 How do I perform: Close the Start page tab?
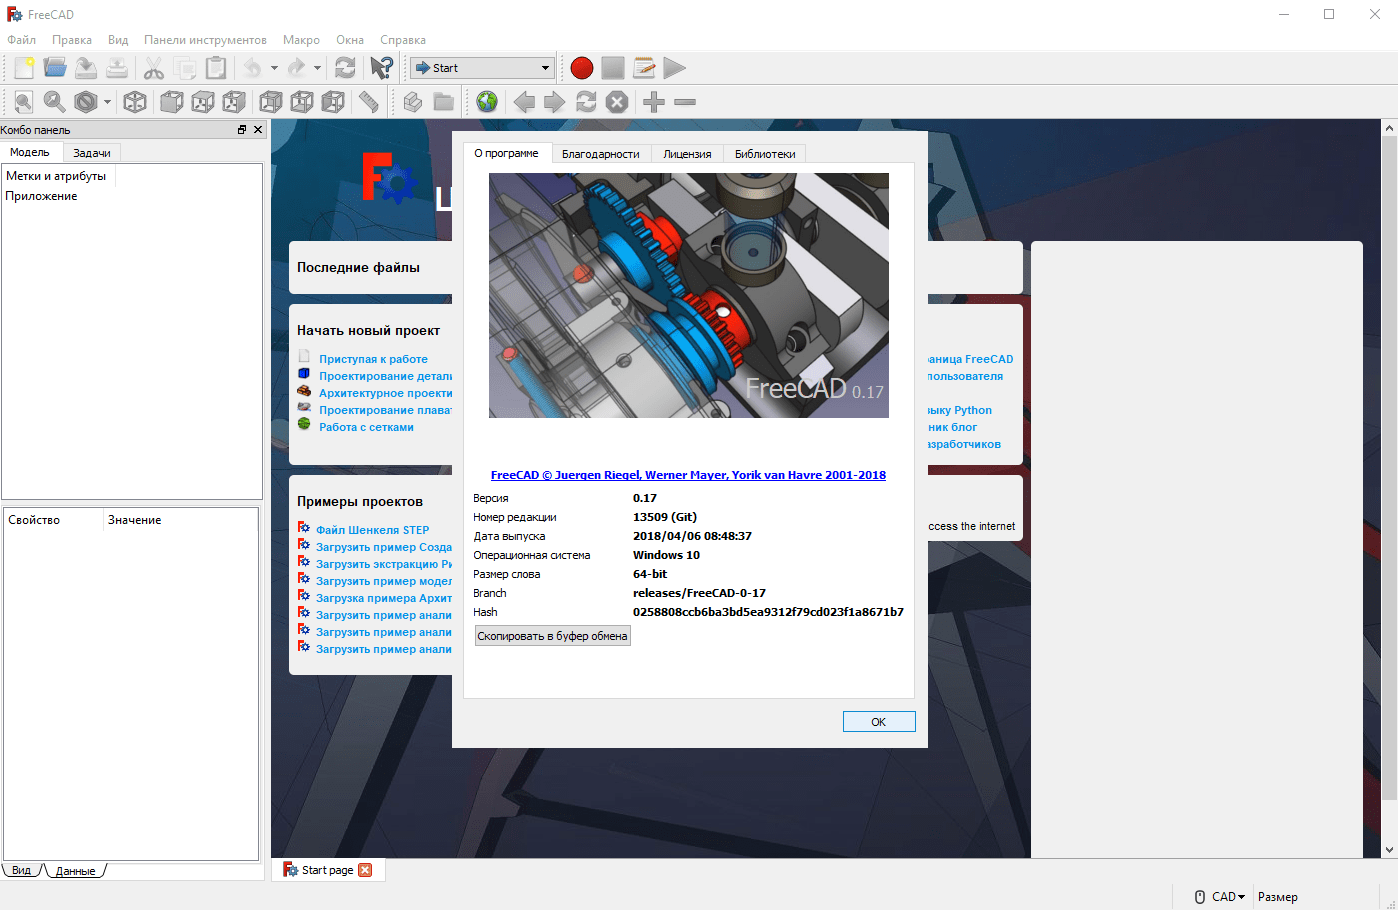click(x=365, y=870)
